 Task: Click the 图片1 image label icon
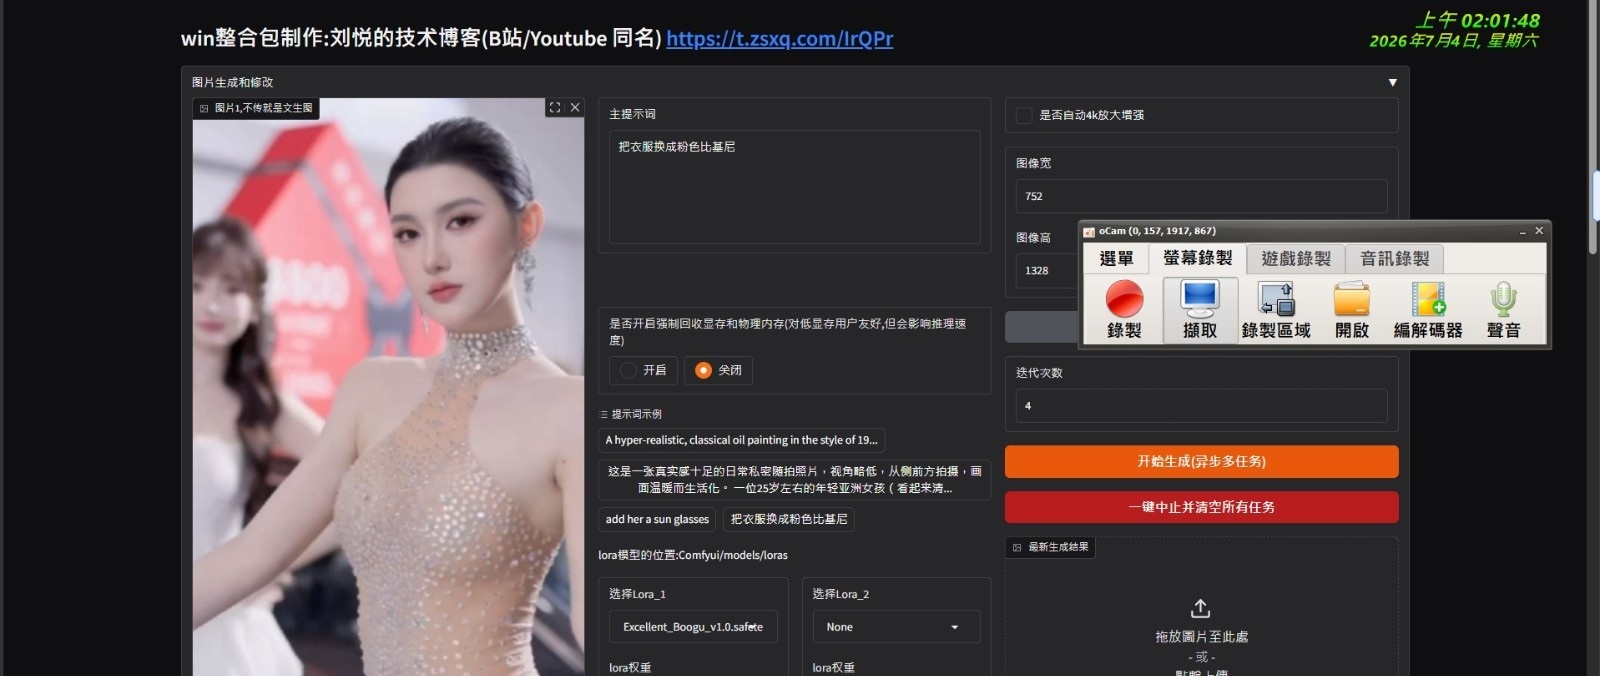[204, 108]
